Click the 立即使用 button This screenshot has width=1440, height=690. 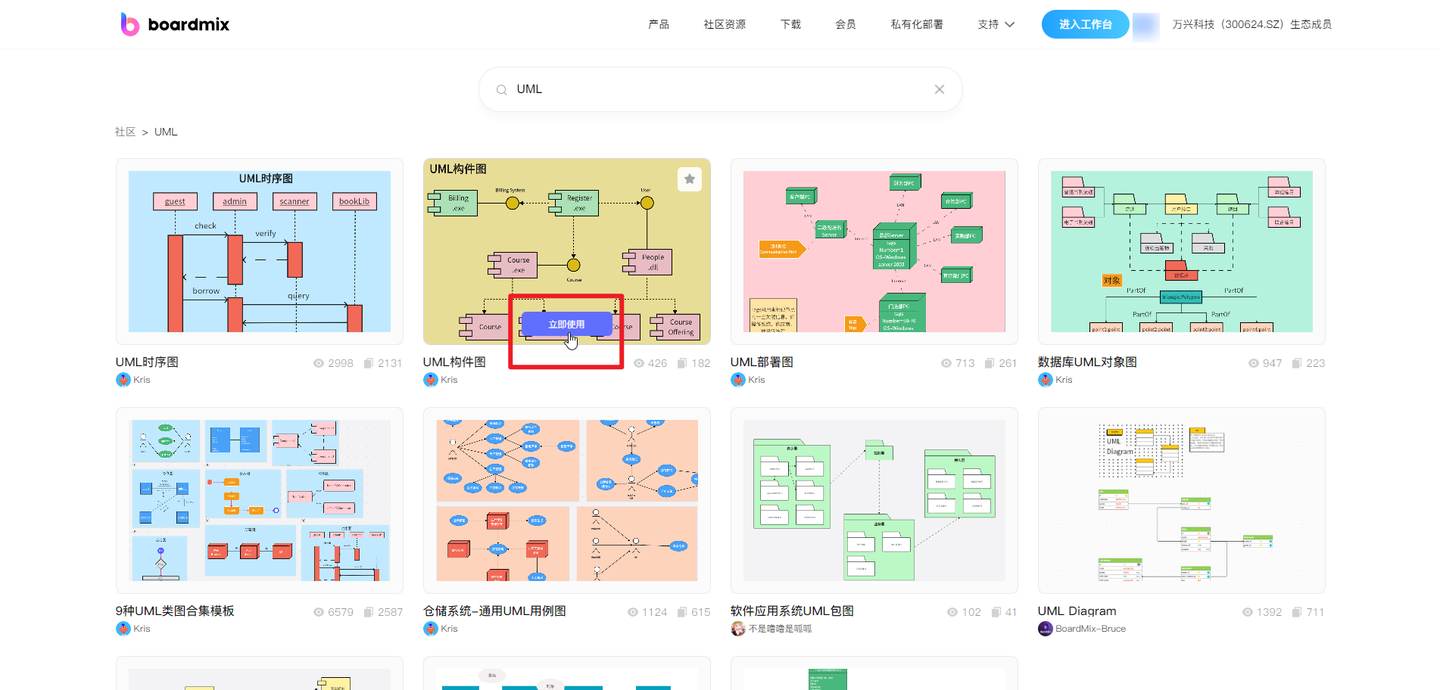[x=566, y=324]
